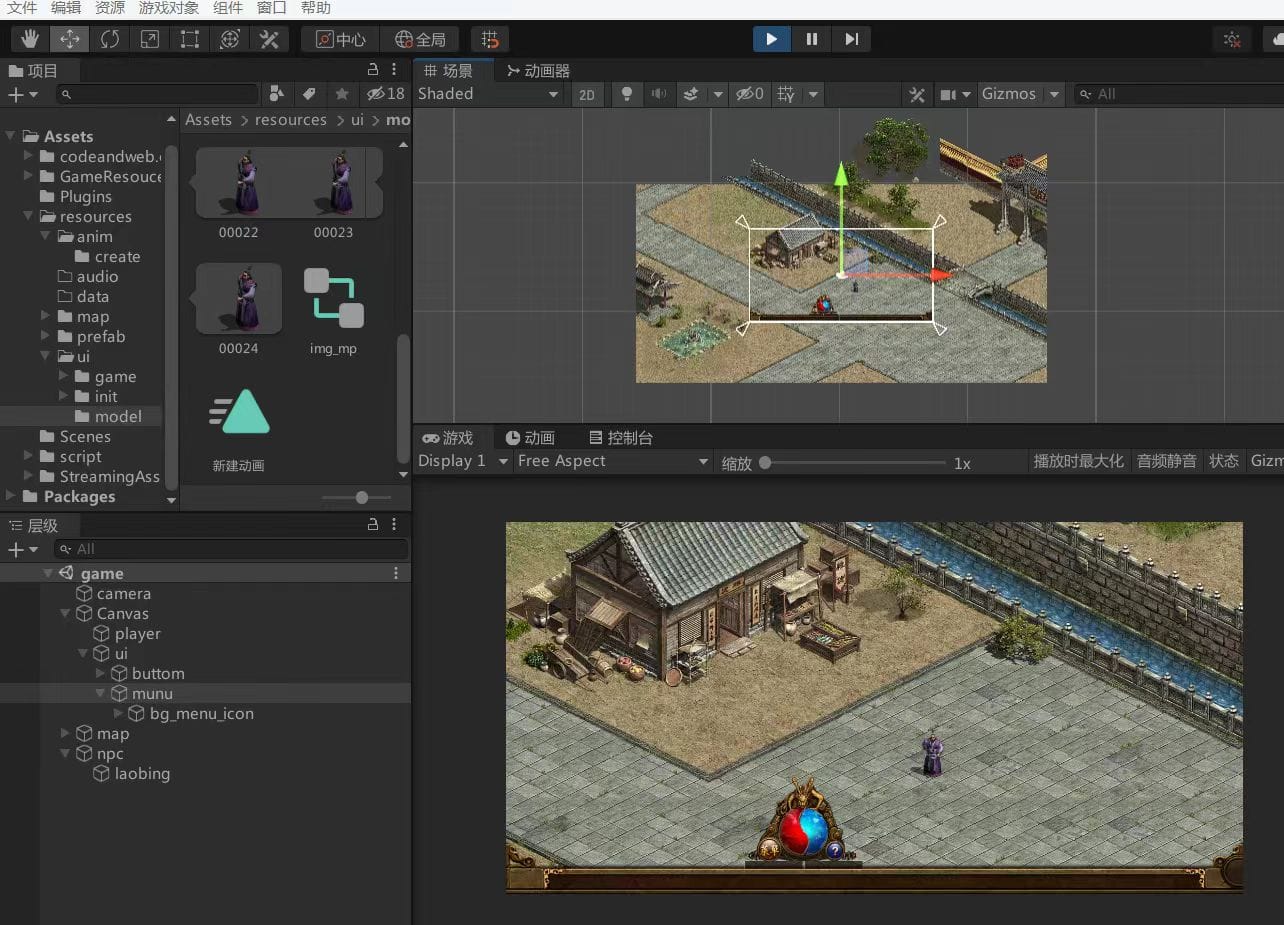Viewport: 1284px width, 925px height.
Task: Toggle 2D mode in scene view
Action: pyautogui.click(x=587, y=94)
